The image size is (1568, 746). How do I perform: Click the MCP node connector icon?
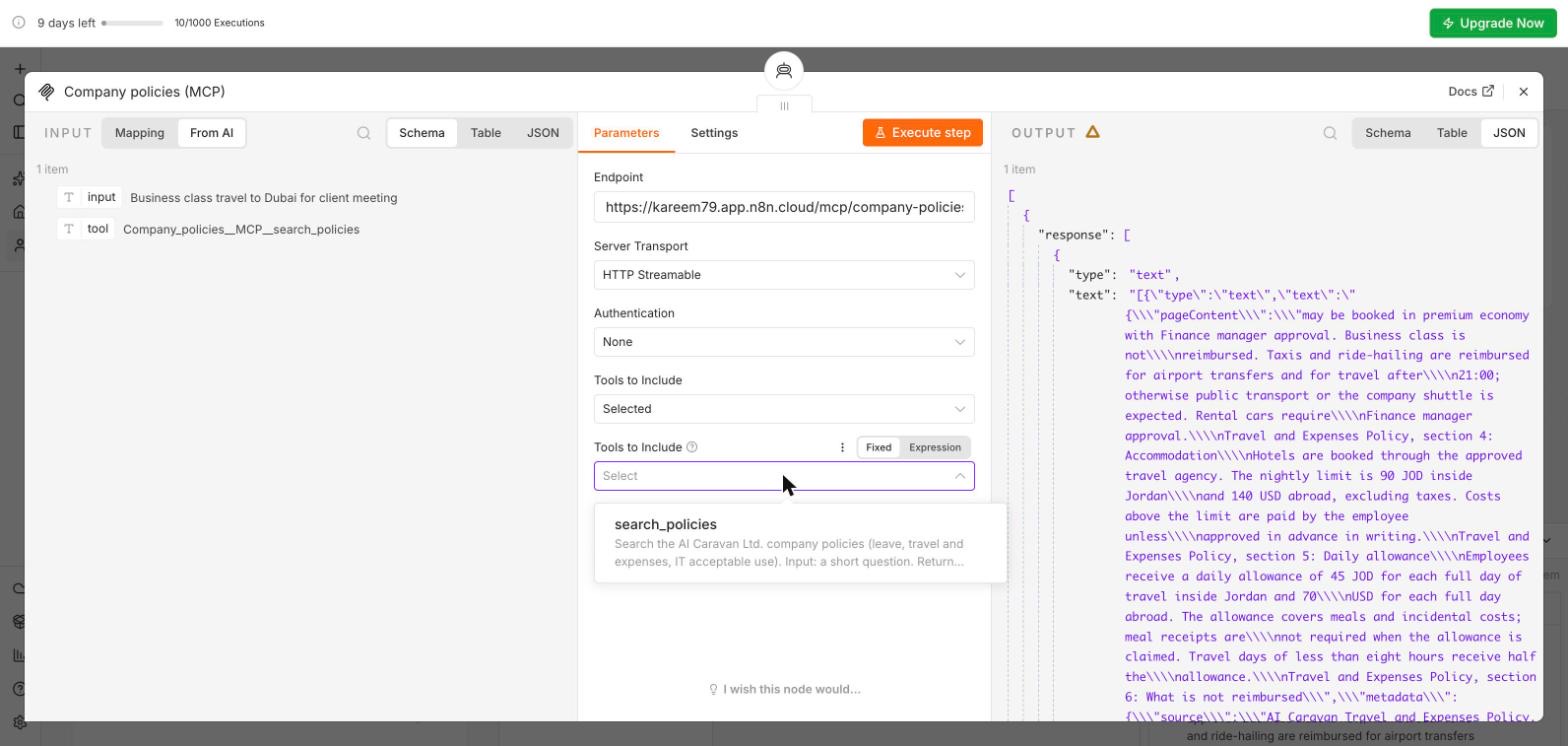[784, 71]
